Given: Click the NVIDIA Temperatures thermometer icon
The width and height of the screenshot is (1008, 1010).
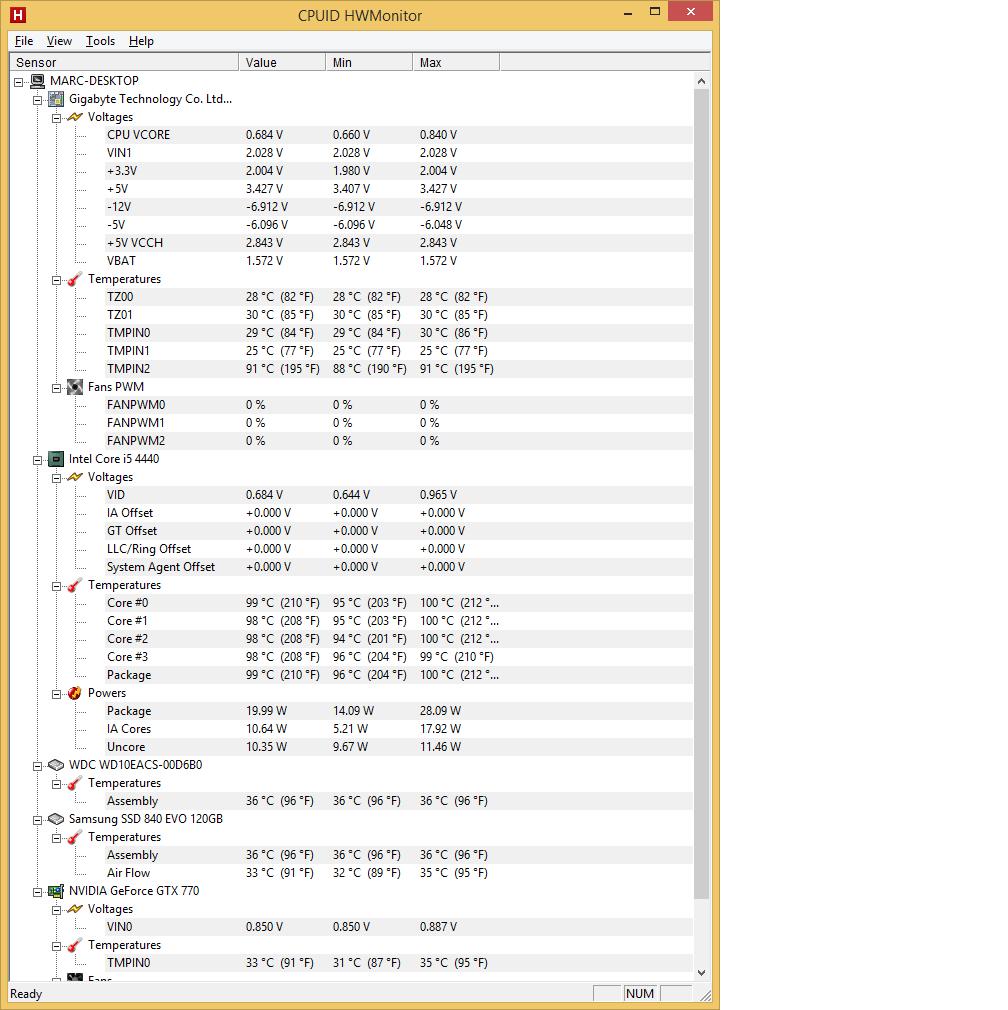Looking at the screenshot, I should click(x=75, y=945).
